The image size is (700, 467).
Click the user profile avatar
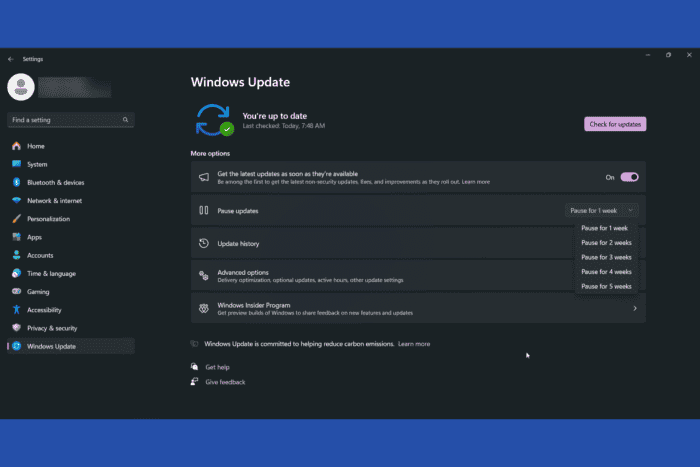pyautogui.click(x=21, y=87)
